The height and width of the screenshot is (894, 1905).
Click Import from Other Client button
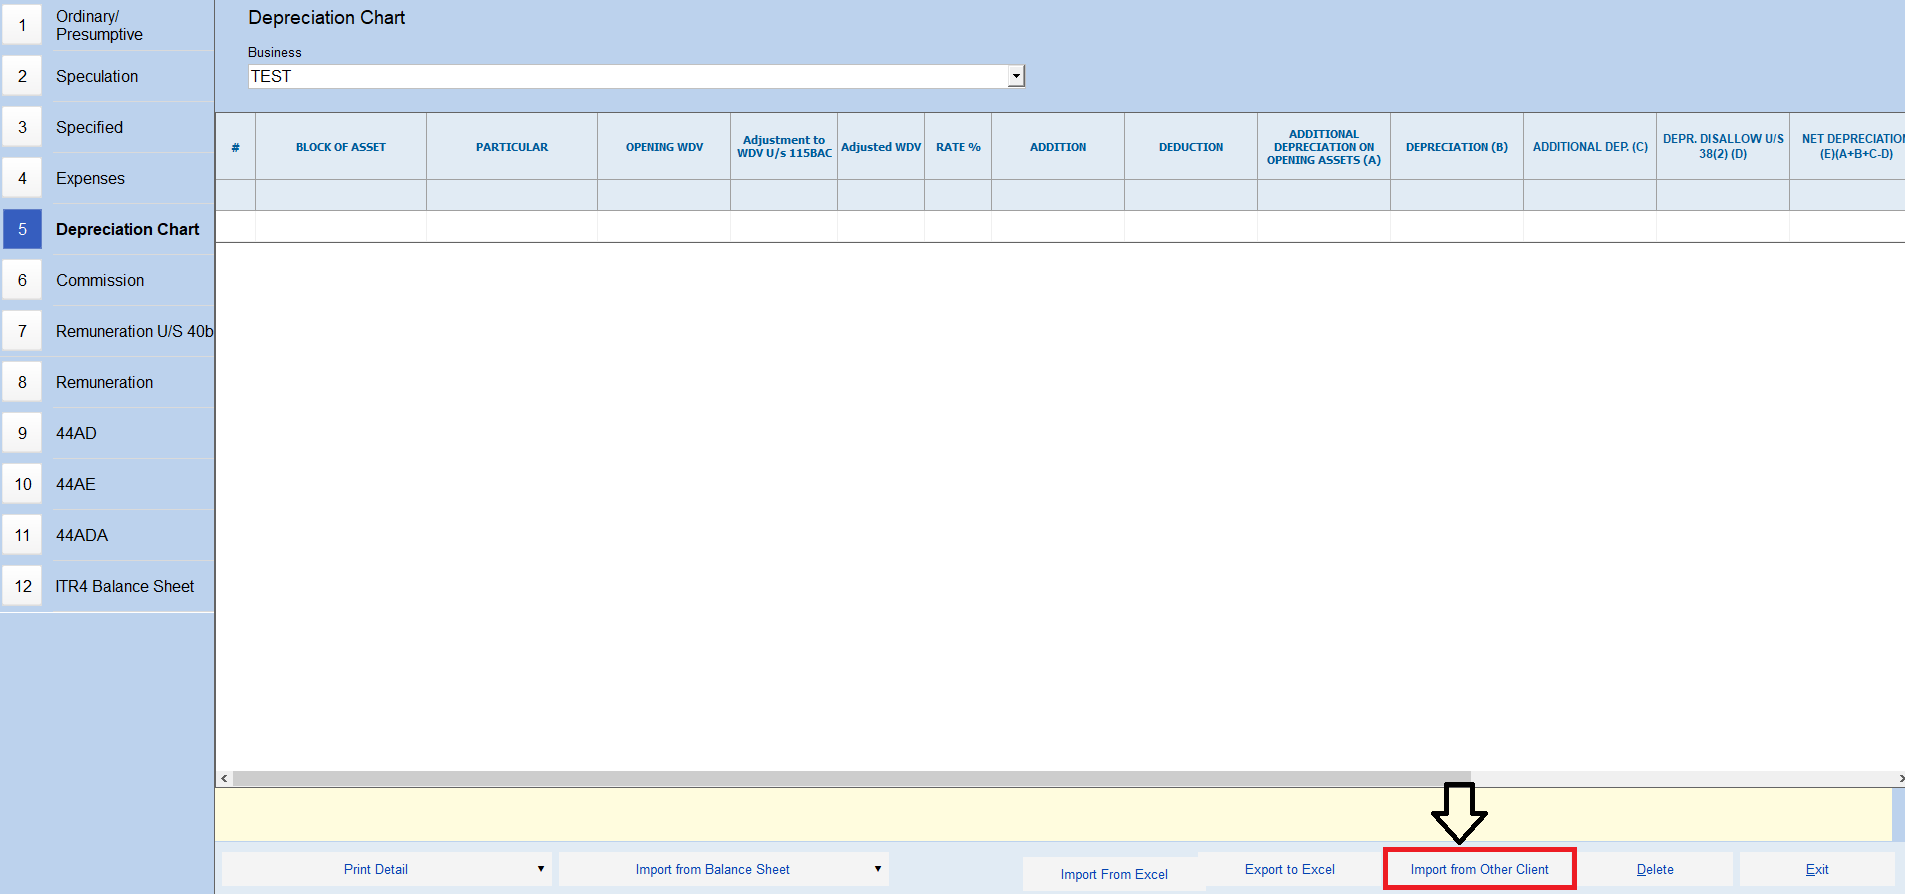[x=1480, y=869]
